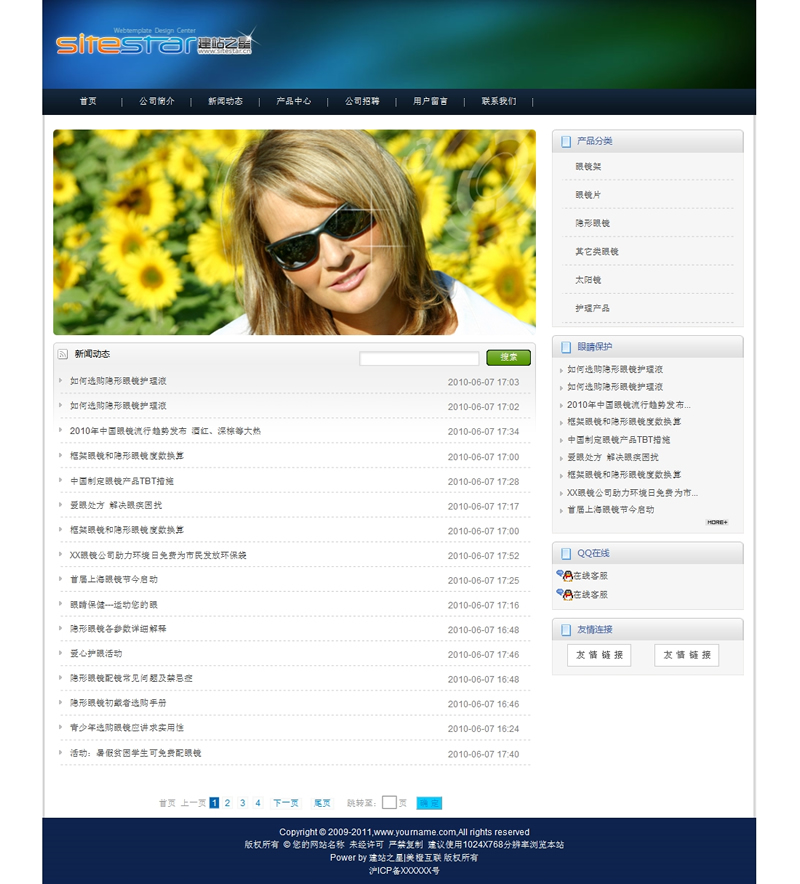Viewport: 800px width, 884px height.
Task: Click the sunflower banner image with woman
Action: 294,232
